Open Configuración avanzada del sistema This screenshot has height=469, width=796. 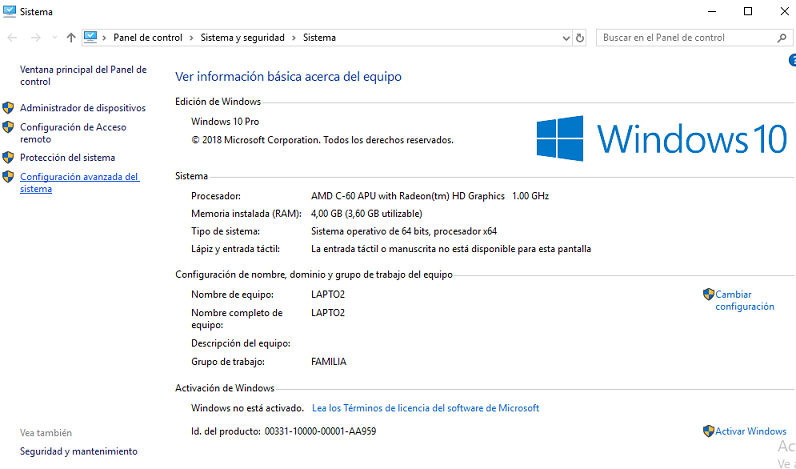(79, 183)
